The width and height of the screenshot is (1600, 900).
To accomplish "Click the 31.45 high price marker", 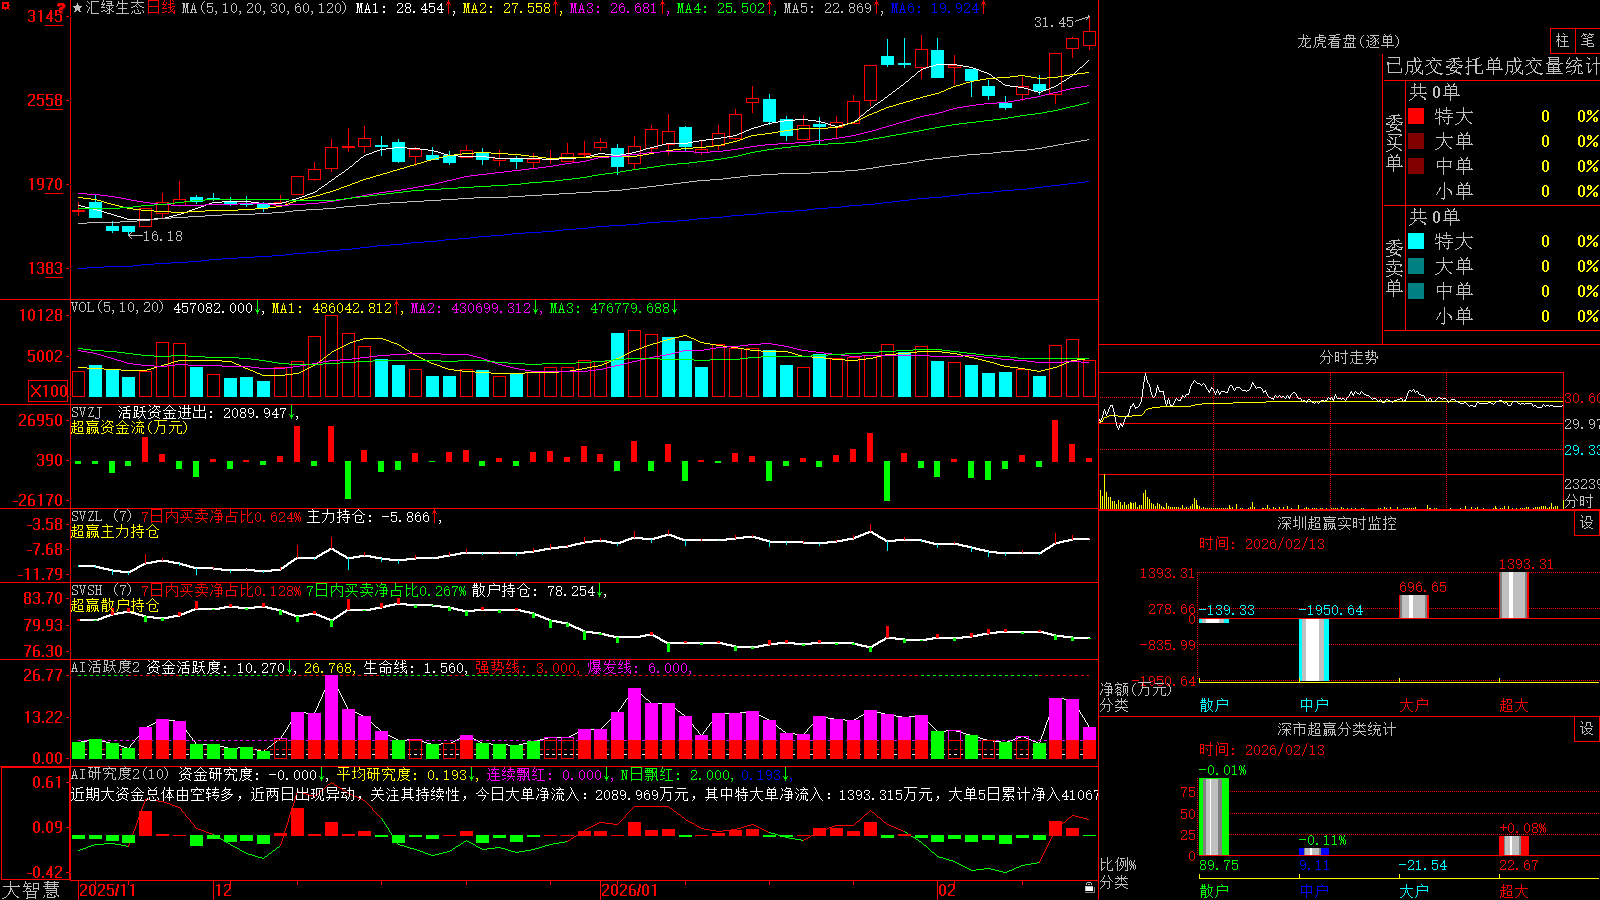I will [x=1054, y=22].
